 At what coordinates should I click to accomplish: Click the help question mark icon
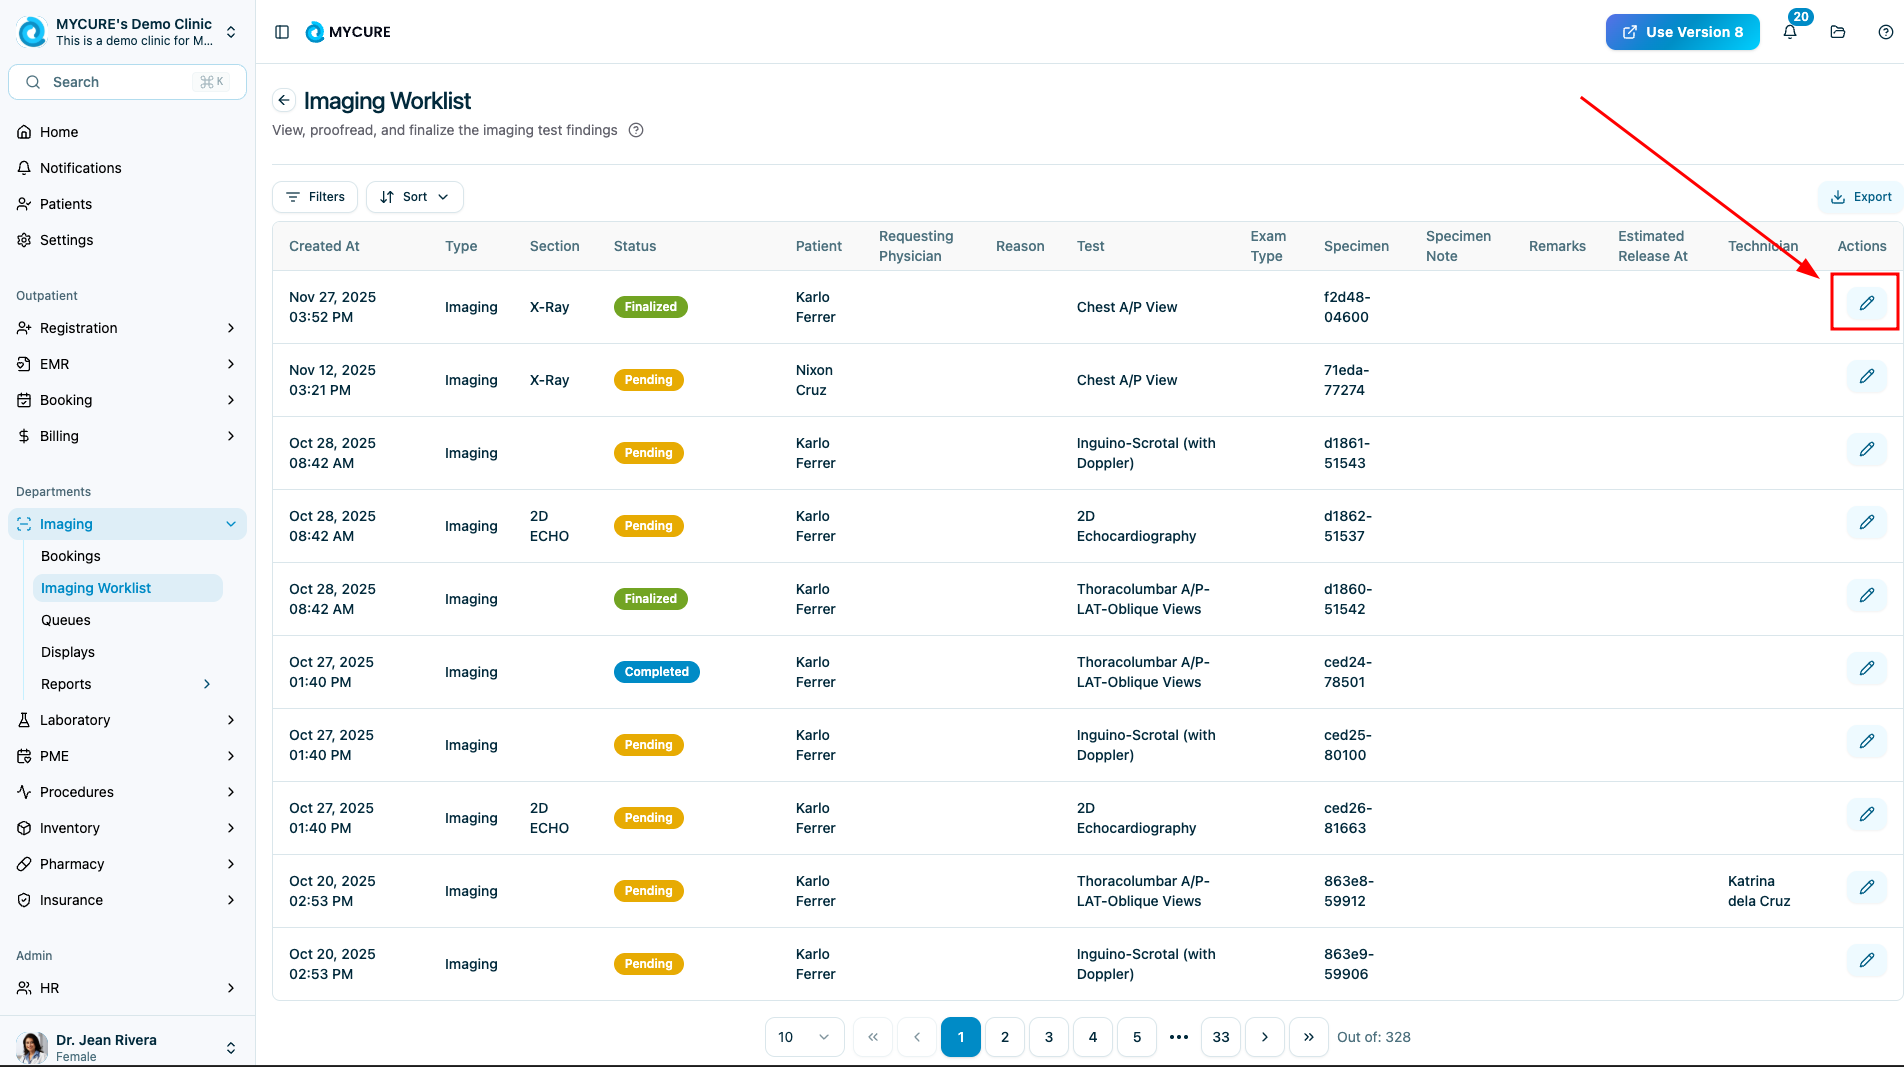point(1885,32)
